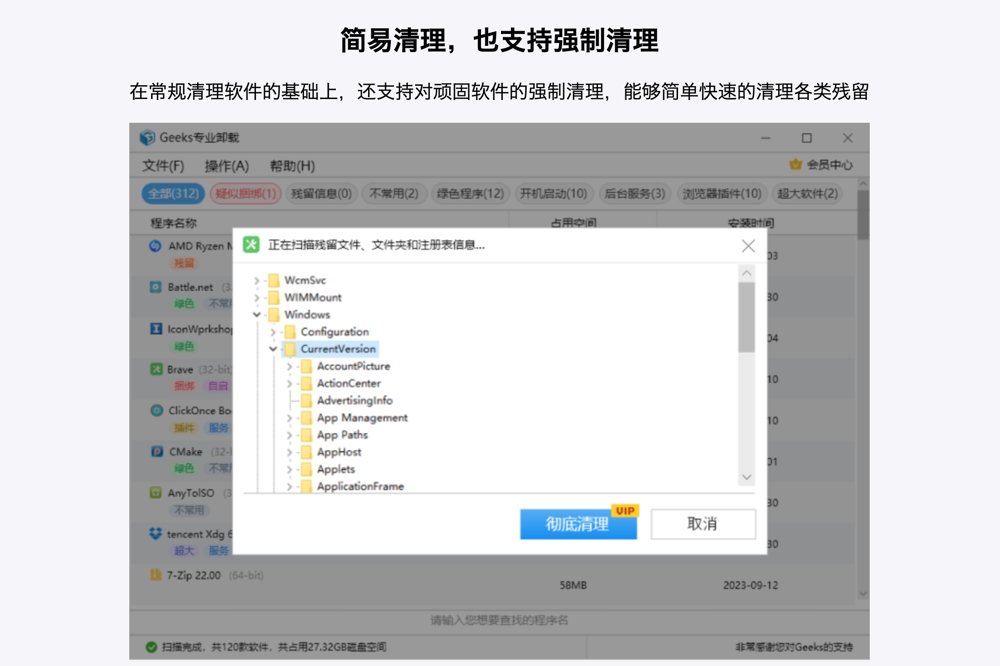Select the tencent Xdg program icon

coord(157,533)
